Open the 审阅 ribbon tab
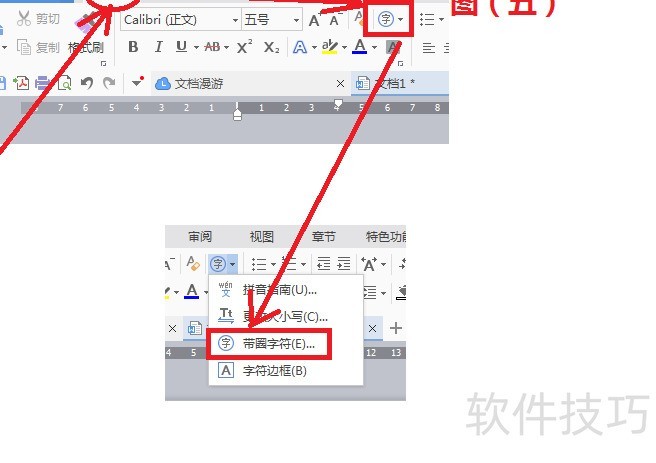Screen dimensions: 656x463 (x=200, y=237)
